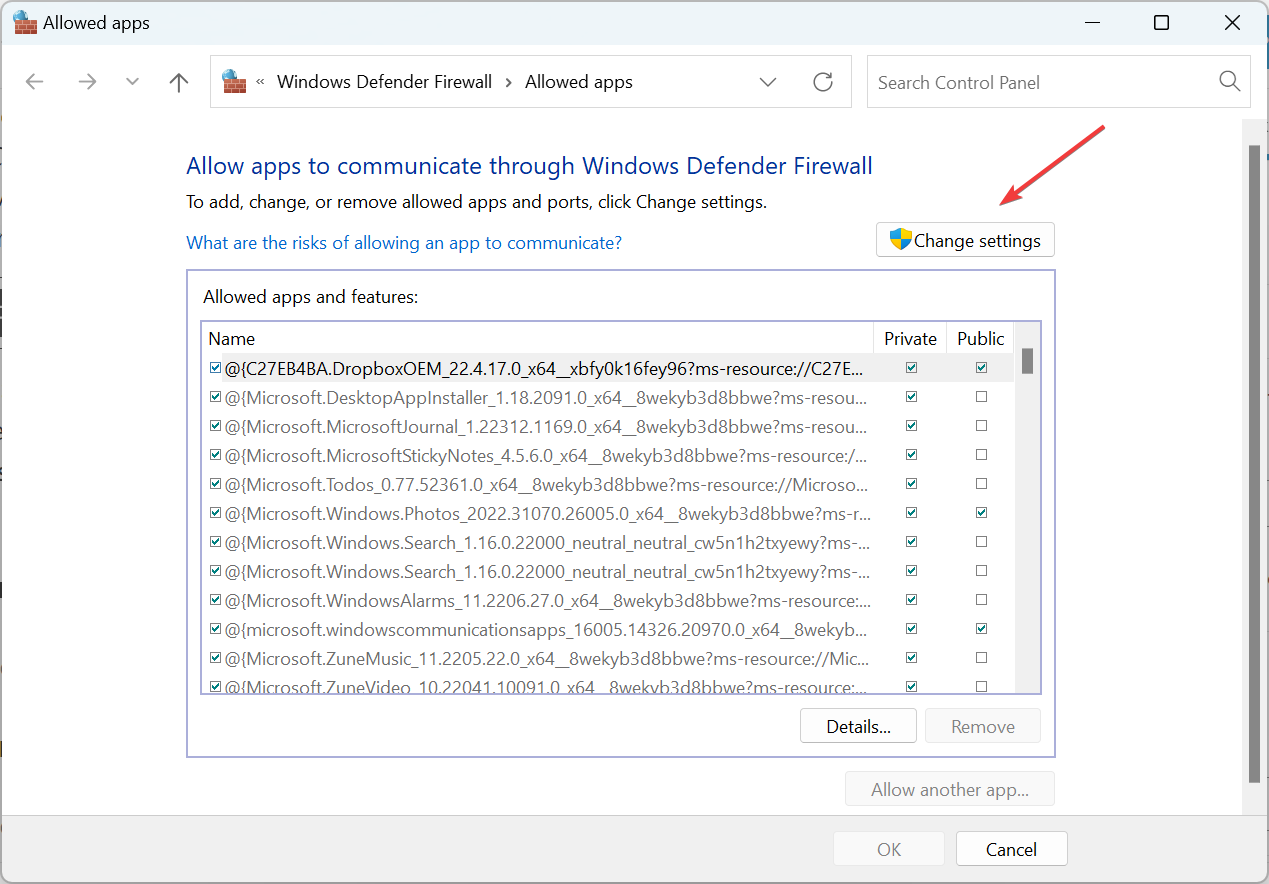Click the Back navigation arrow

[35, 82]
